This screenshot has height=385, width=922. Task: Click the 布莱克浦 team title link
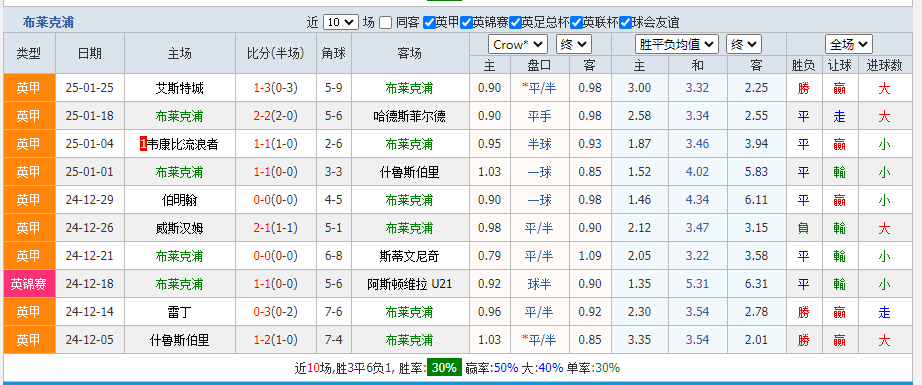point(48,23)
